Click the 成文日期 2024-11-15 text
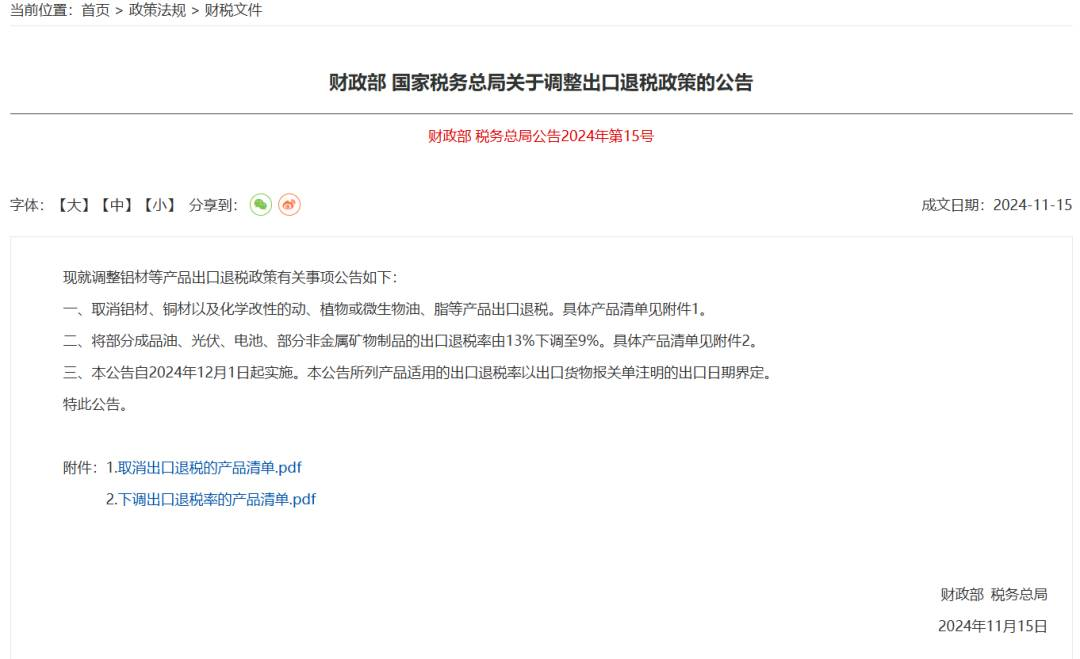This screenshot has height=659, width=1080. 997,205
